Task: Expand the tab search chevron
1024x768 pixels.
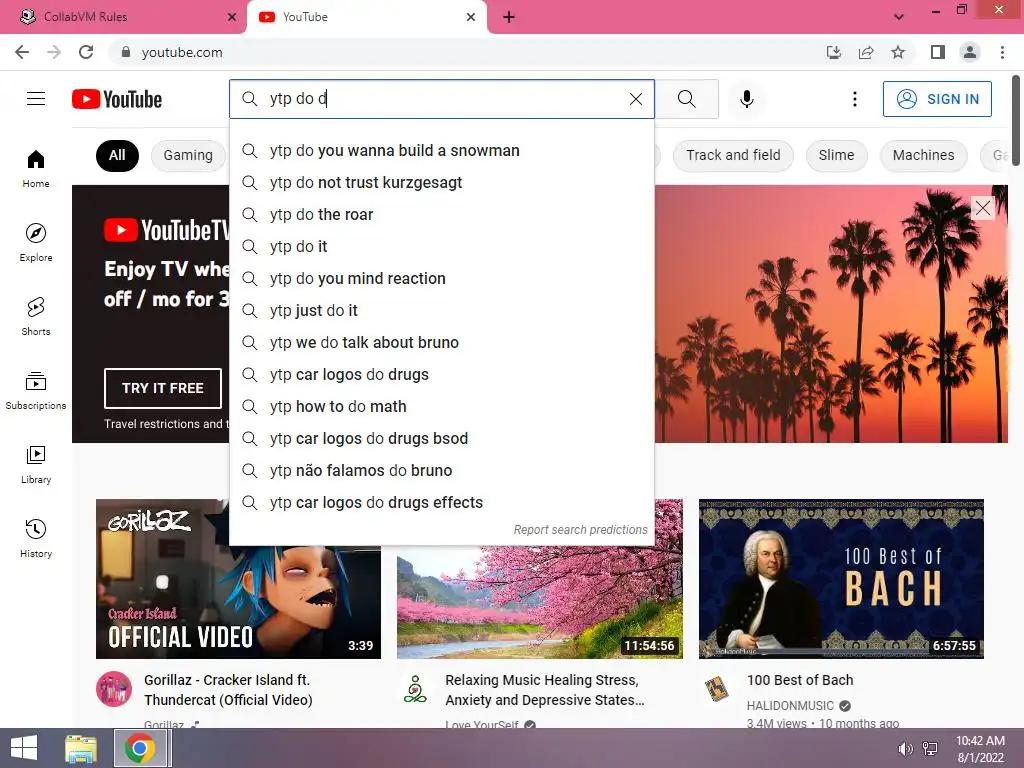Action: click(x=899, y=17)
